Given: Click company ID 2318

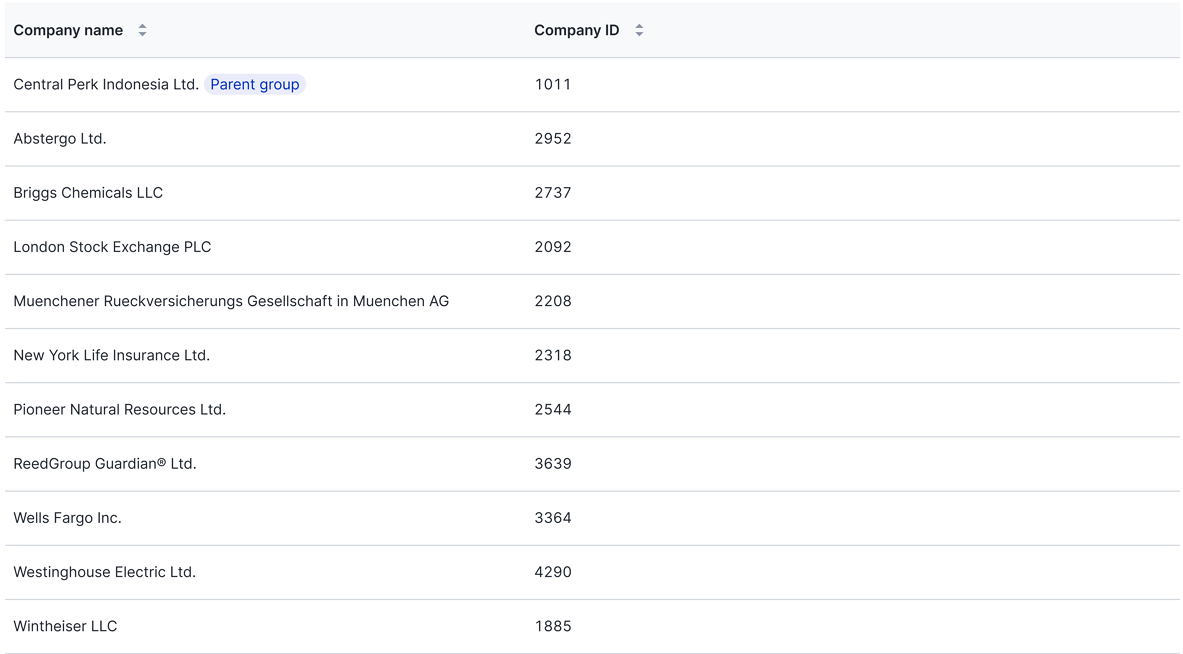Looking at the screenshot, I should tap(553, 355).
